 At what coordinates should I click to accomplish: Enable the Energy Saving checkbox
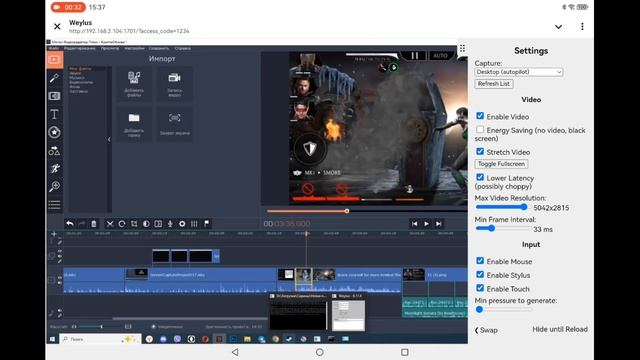point(480,129)
